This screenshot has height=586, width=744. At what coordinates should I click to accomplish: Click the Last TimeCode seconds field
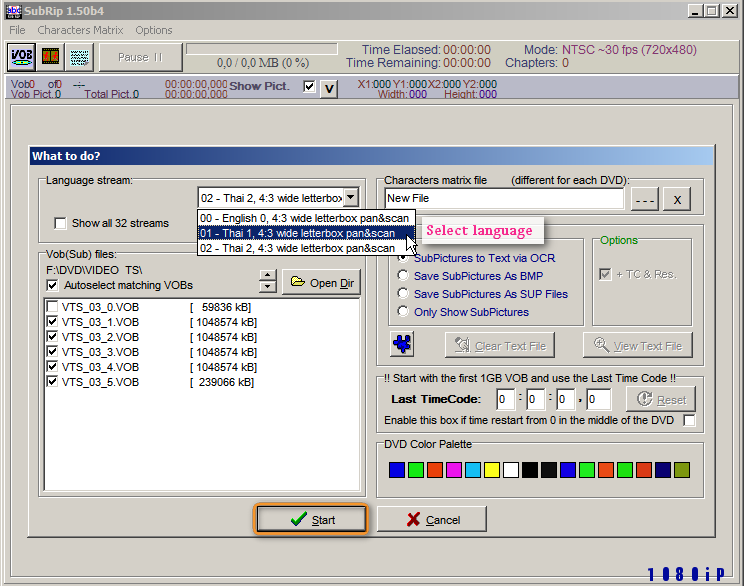(566, 399)
